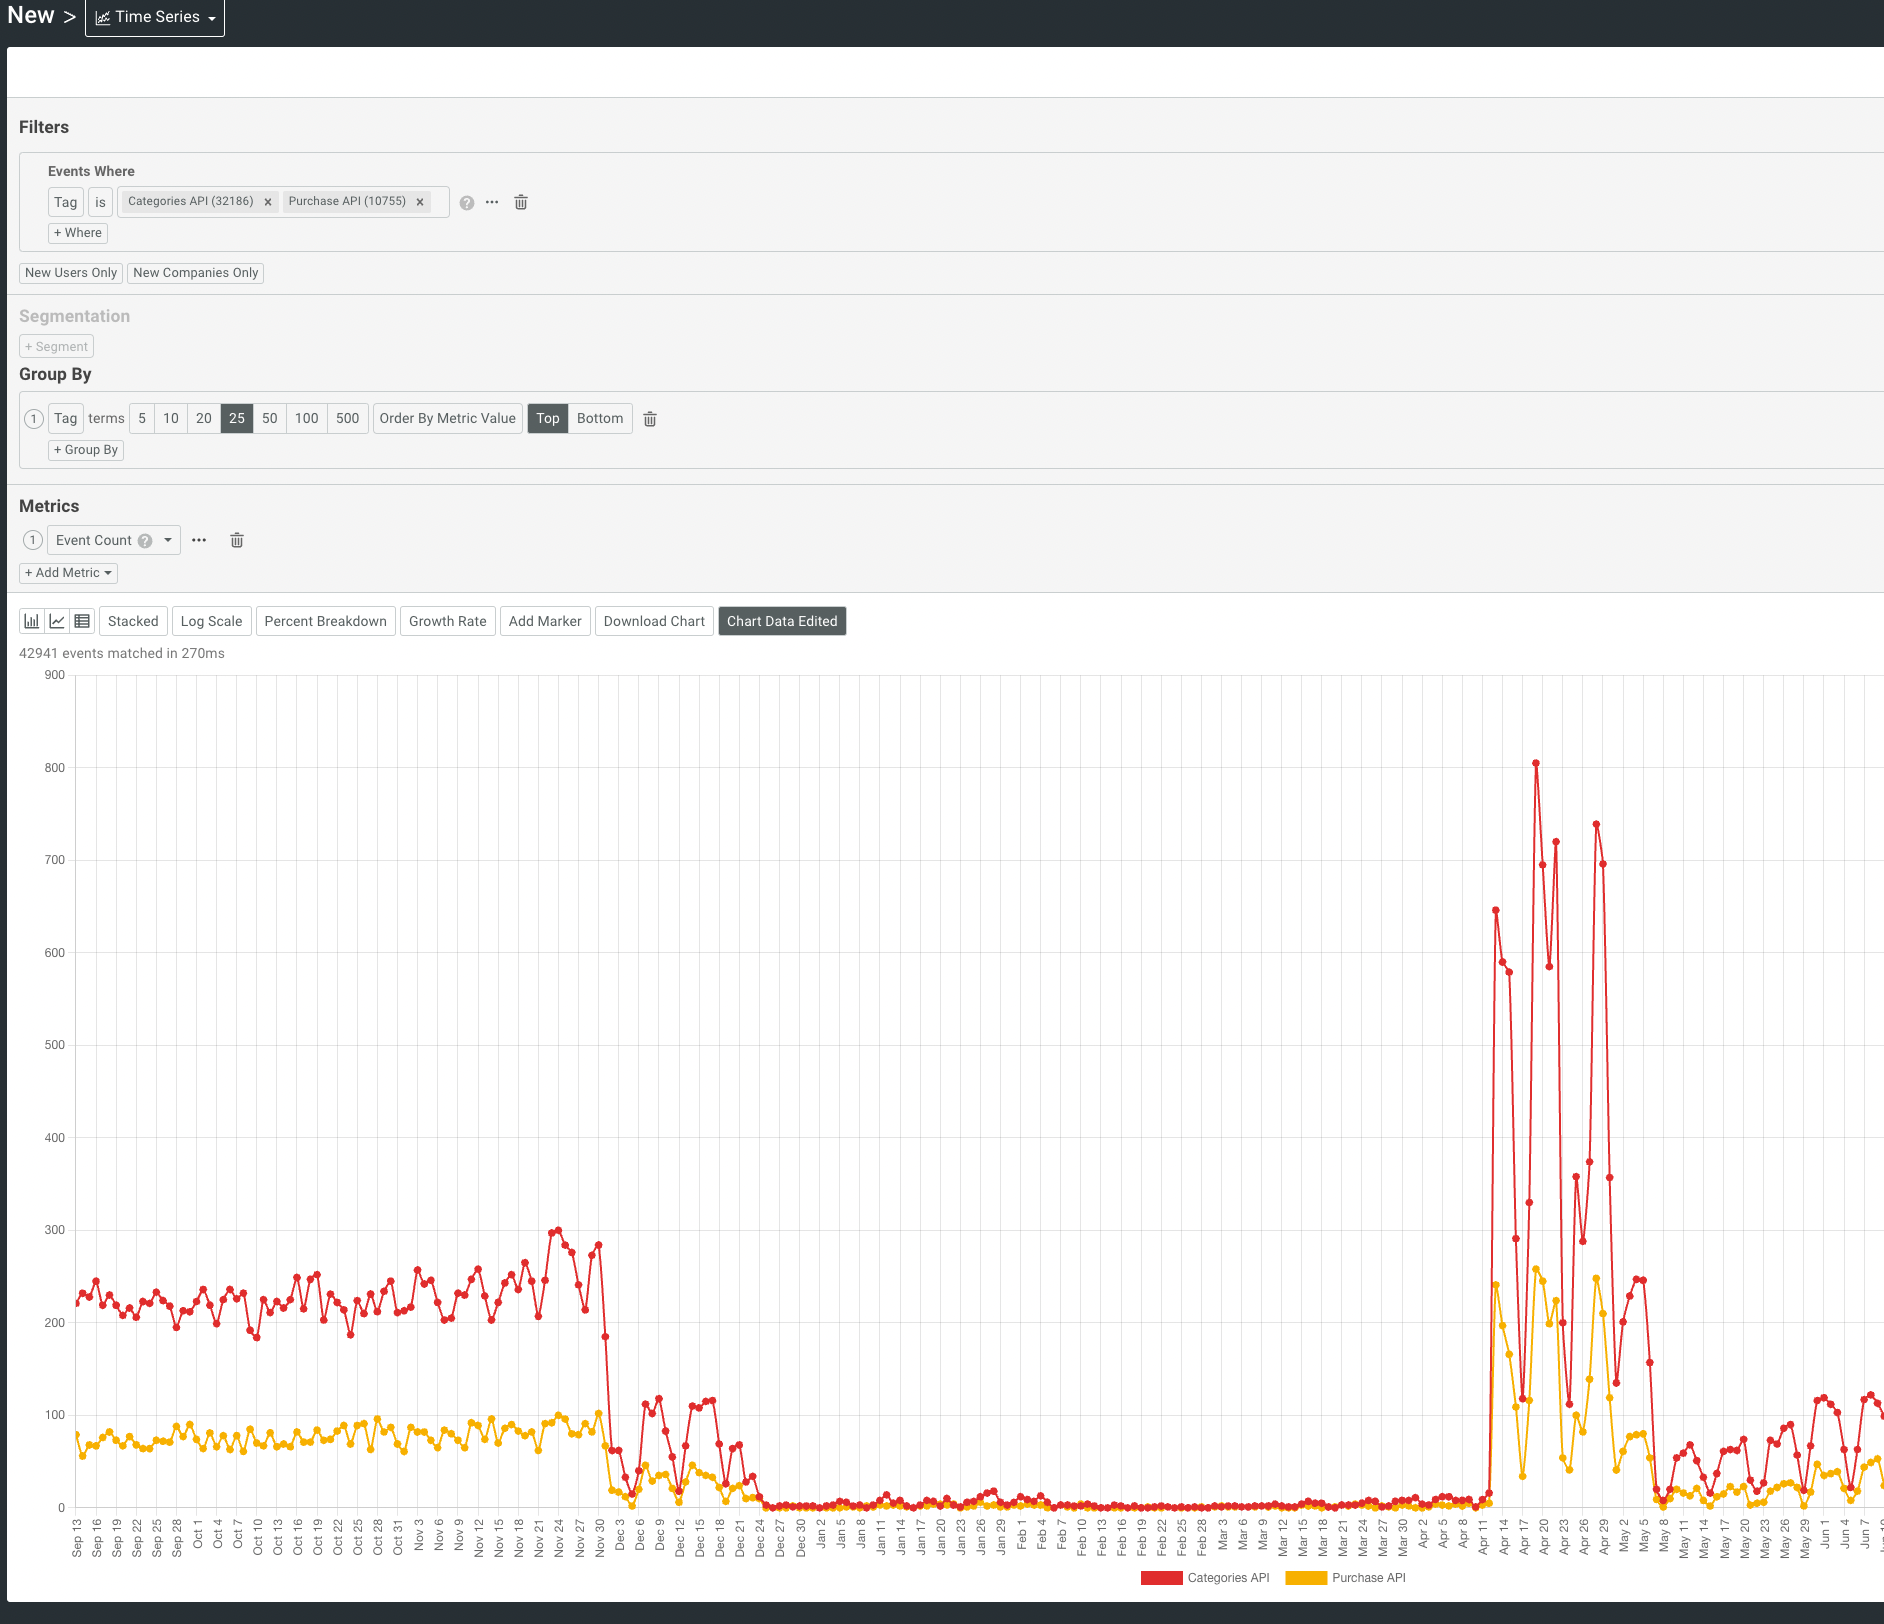Turn on Percent Breakdown mode
This screenshot has height=1624, width=1884.
coord(325,621)
